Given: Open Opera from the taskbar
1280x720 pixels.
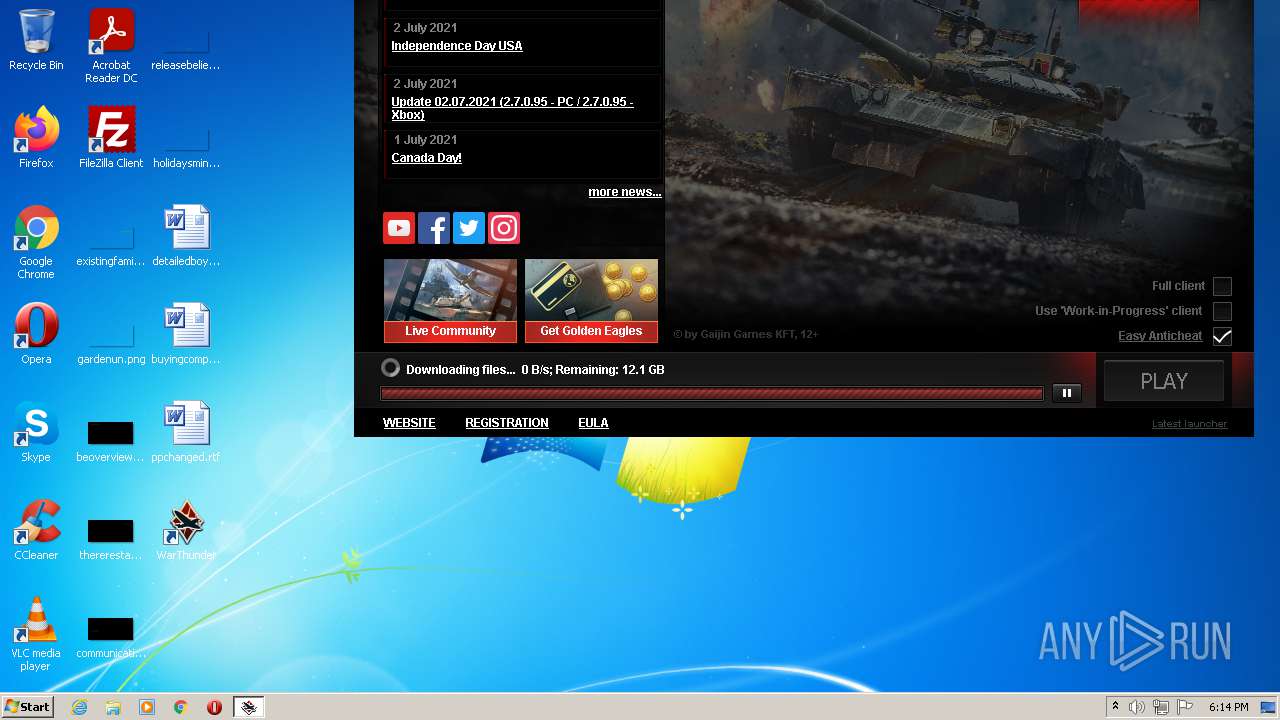Looking at the screenshot, I should pos(214,707).
